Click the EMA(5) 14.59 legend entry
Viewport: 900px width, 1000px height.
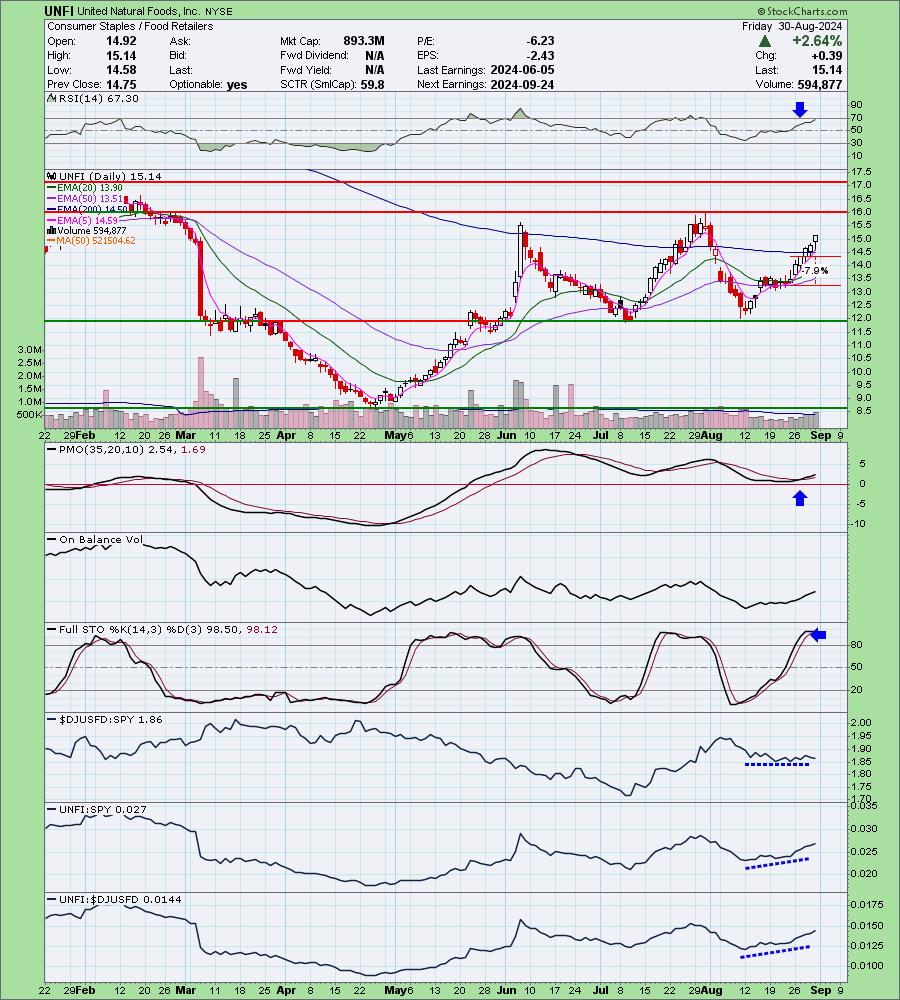pos(85,220)
